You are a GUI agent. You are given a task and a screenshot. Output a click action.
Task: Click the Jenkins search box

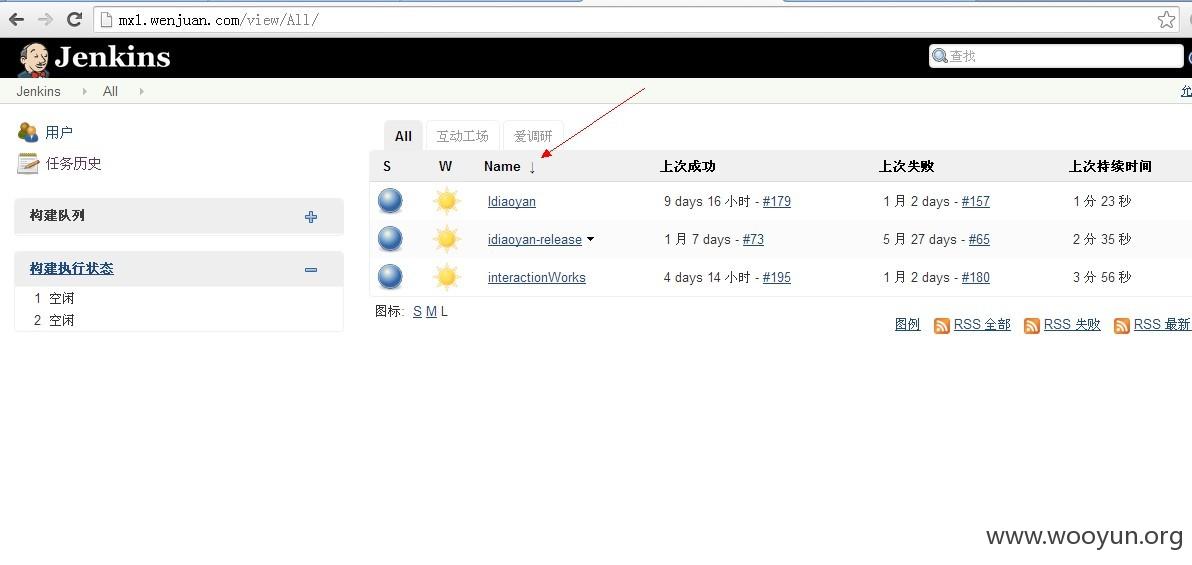(1056, 56)
